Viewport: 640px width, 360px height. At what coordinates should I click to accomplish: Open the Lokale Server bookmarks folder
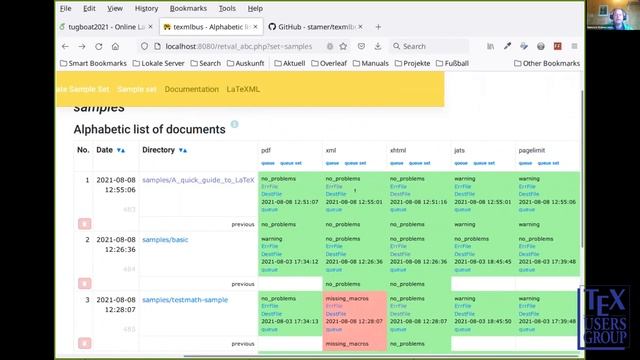(158, 63)
